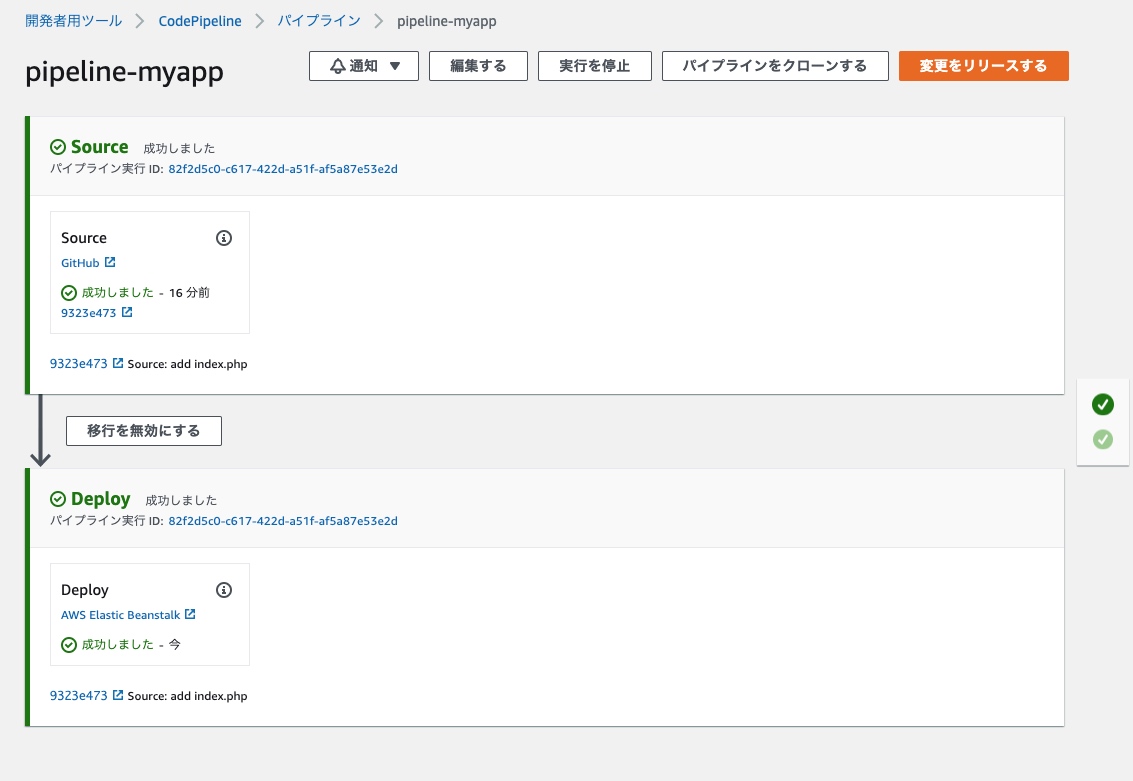
Task: Disable transition with 移行を無効にする button
Action: click(144, 431)
